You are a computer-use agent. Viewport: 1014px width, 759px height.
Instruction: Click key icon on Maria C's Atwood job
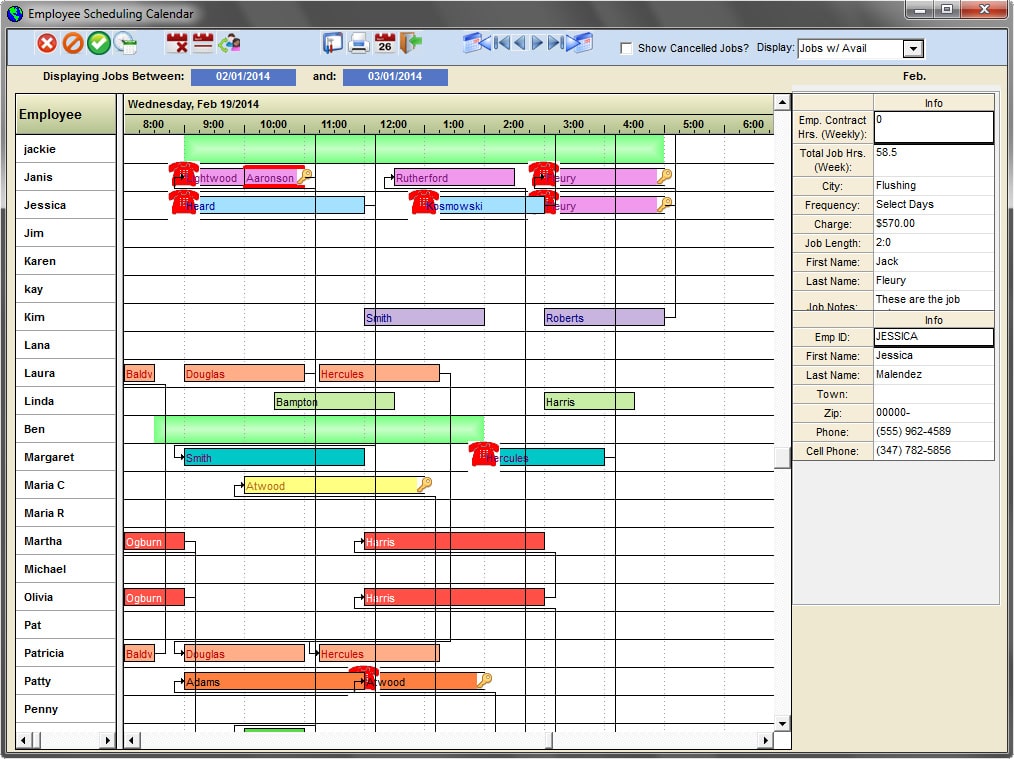[x=425, y=484]
